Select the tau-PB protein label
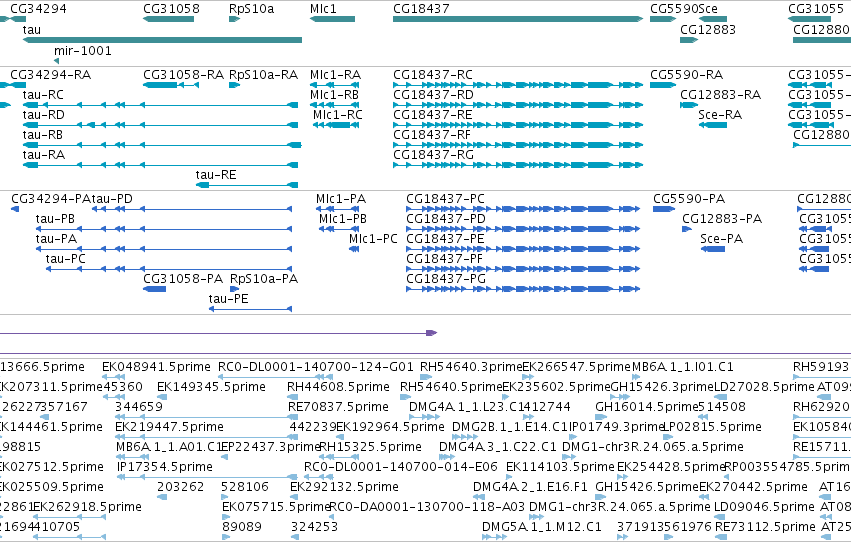851x542 pixels. 55,219
